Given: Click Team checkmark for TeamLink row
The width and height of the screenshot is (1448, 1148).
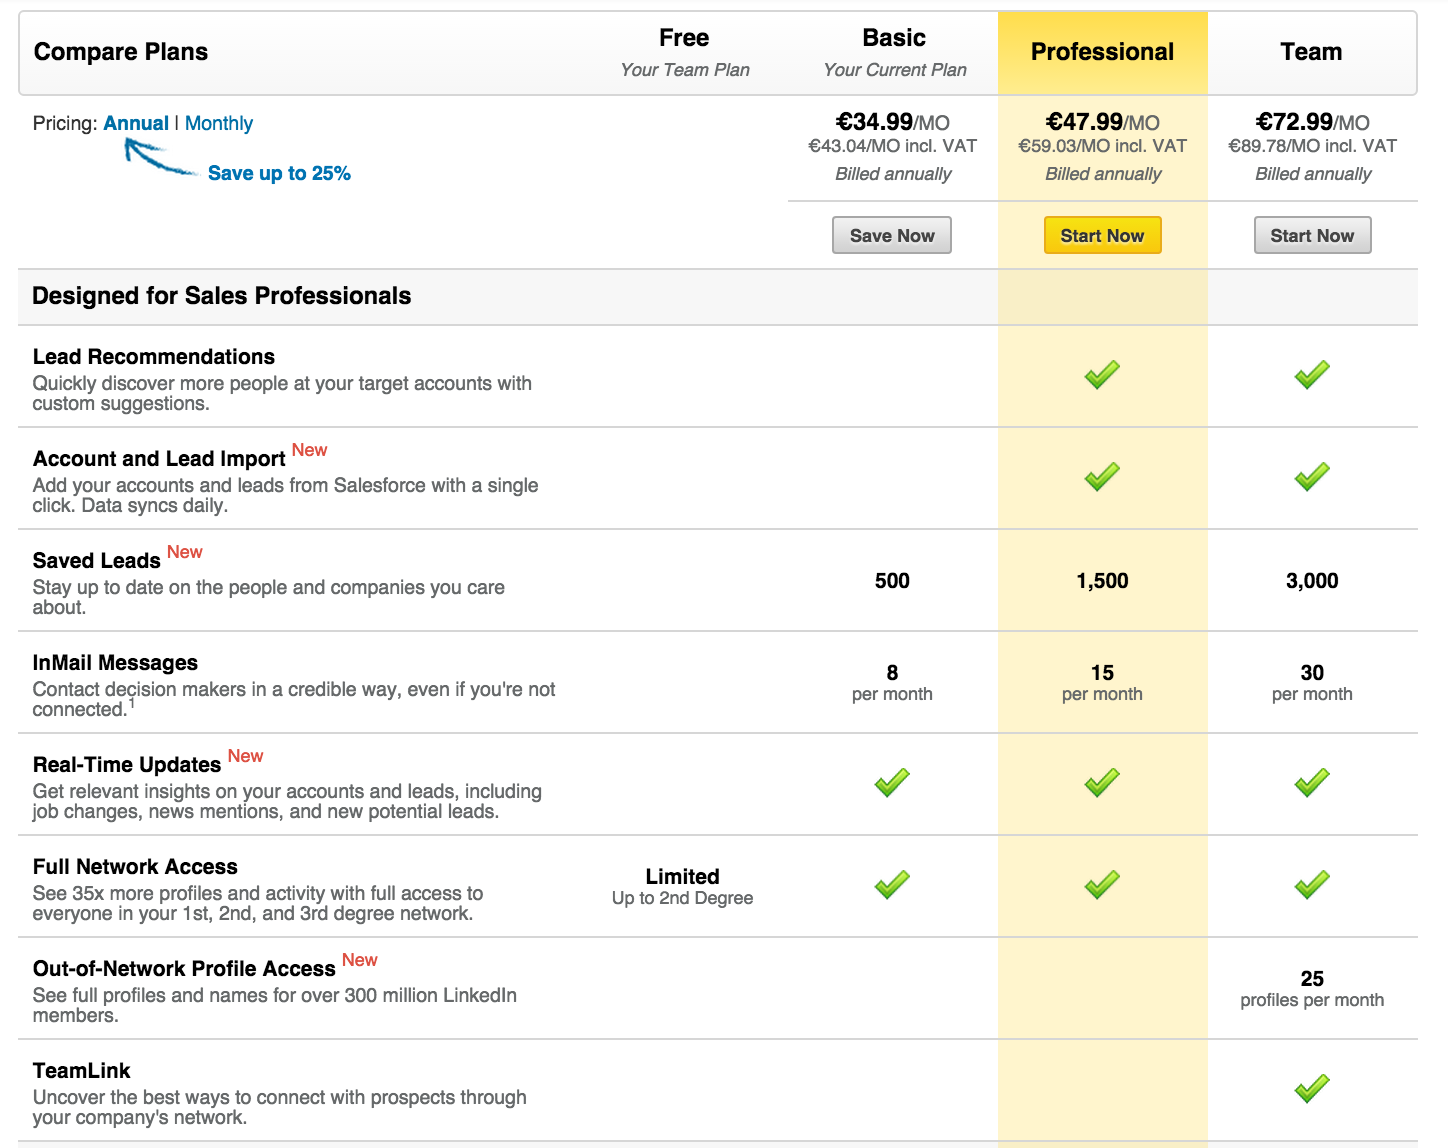Looking at the screenshot, I should [x=1312, y=1089].
